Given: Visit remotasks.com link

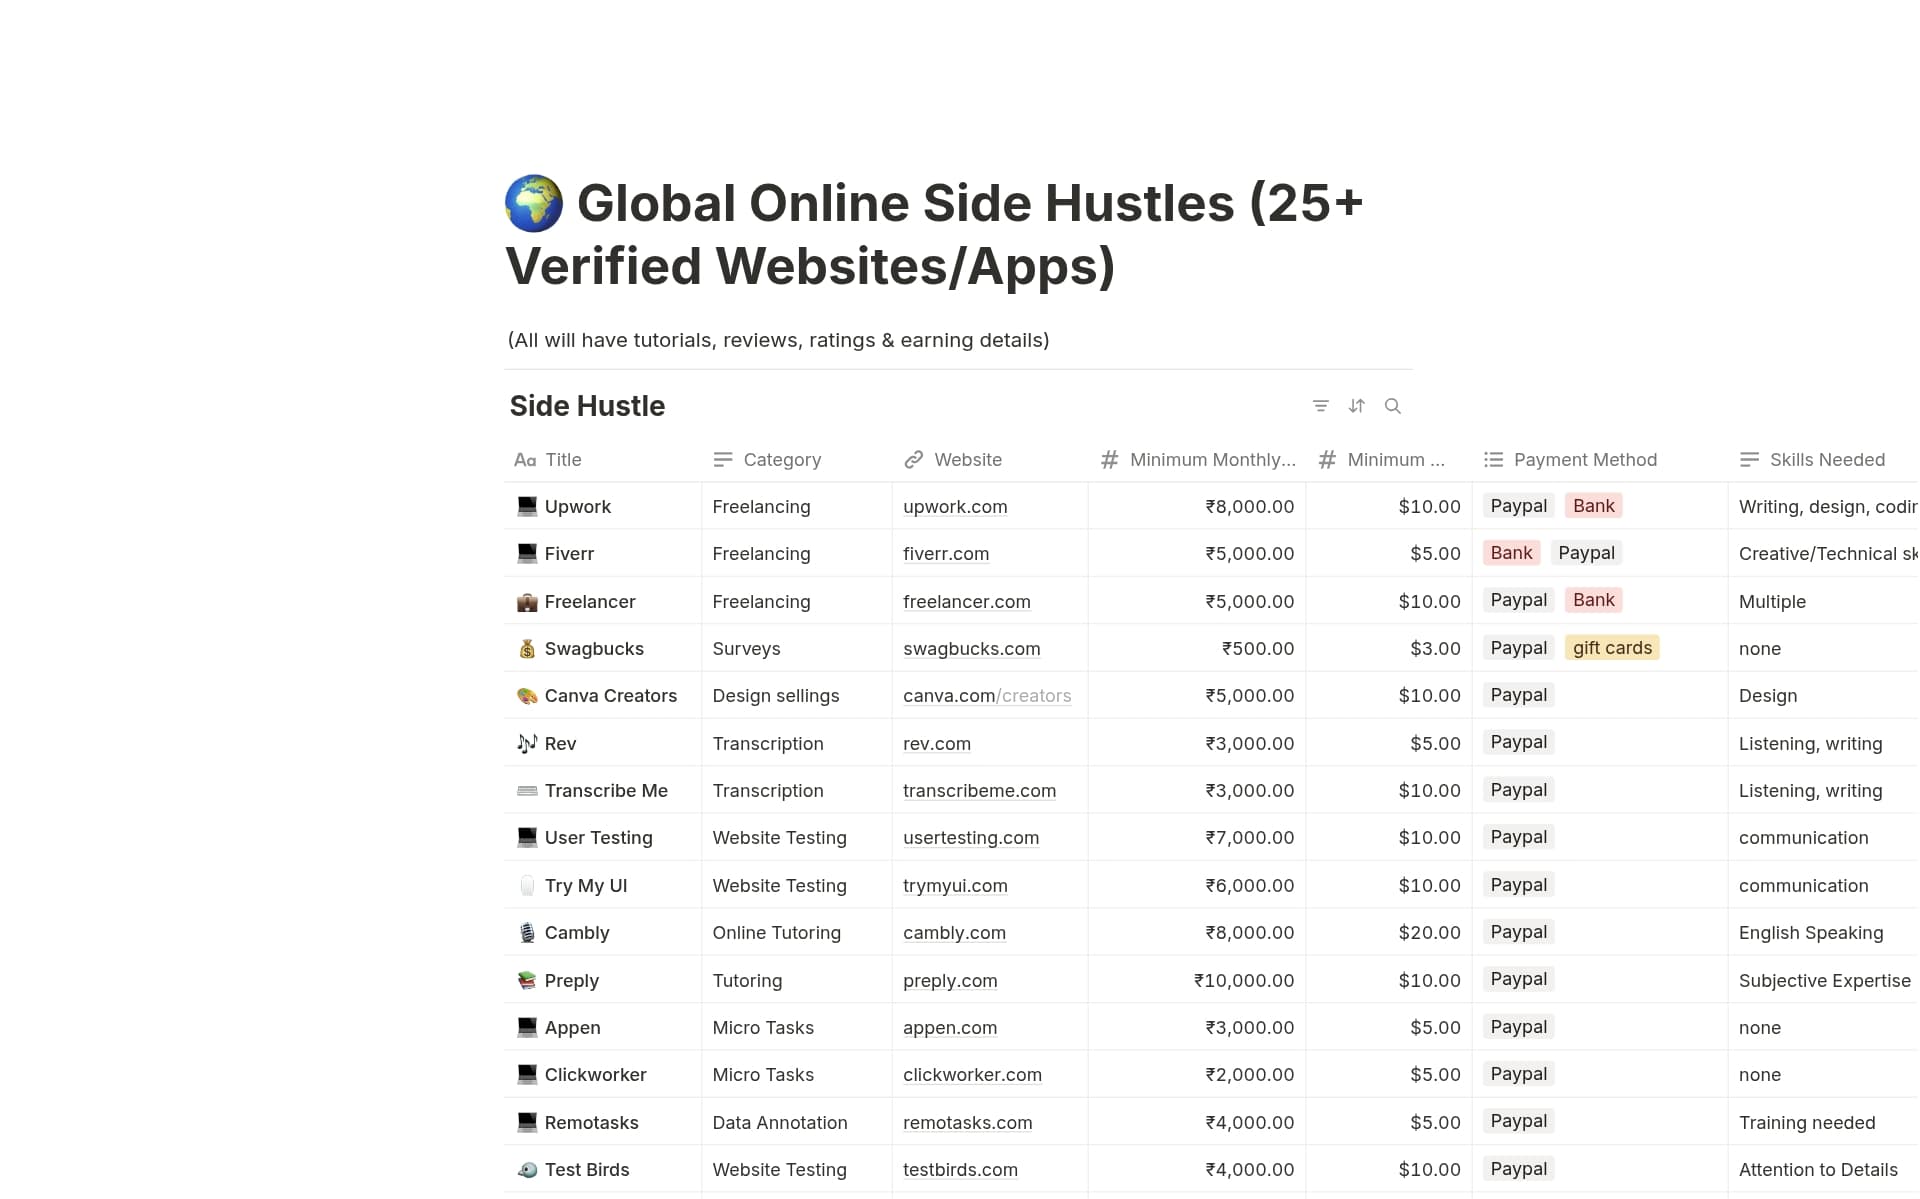Looking at the screenshot, I should [967, 1123].
